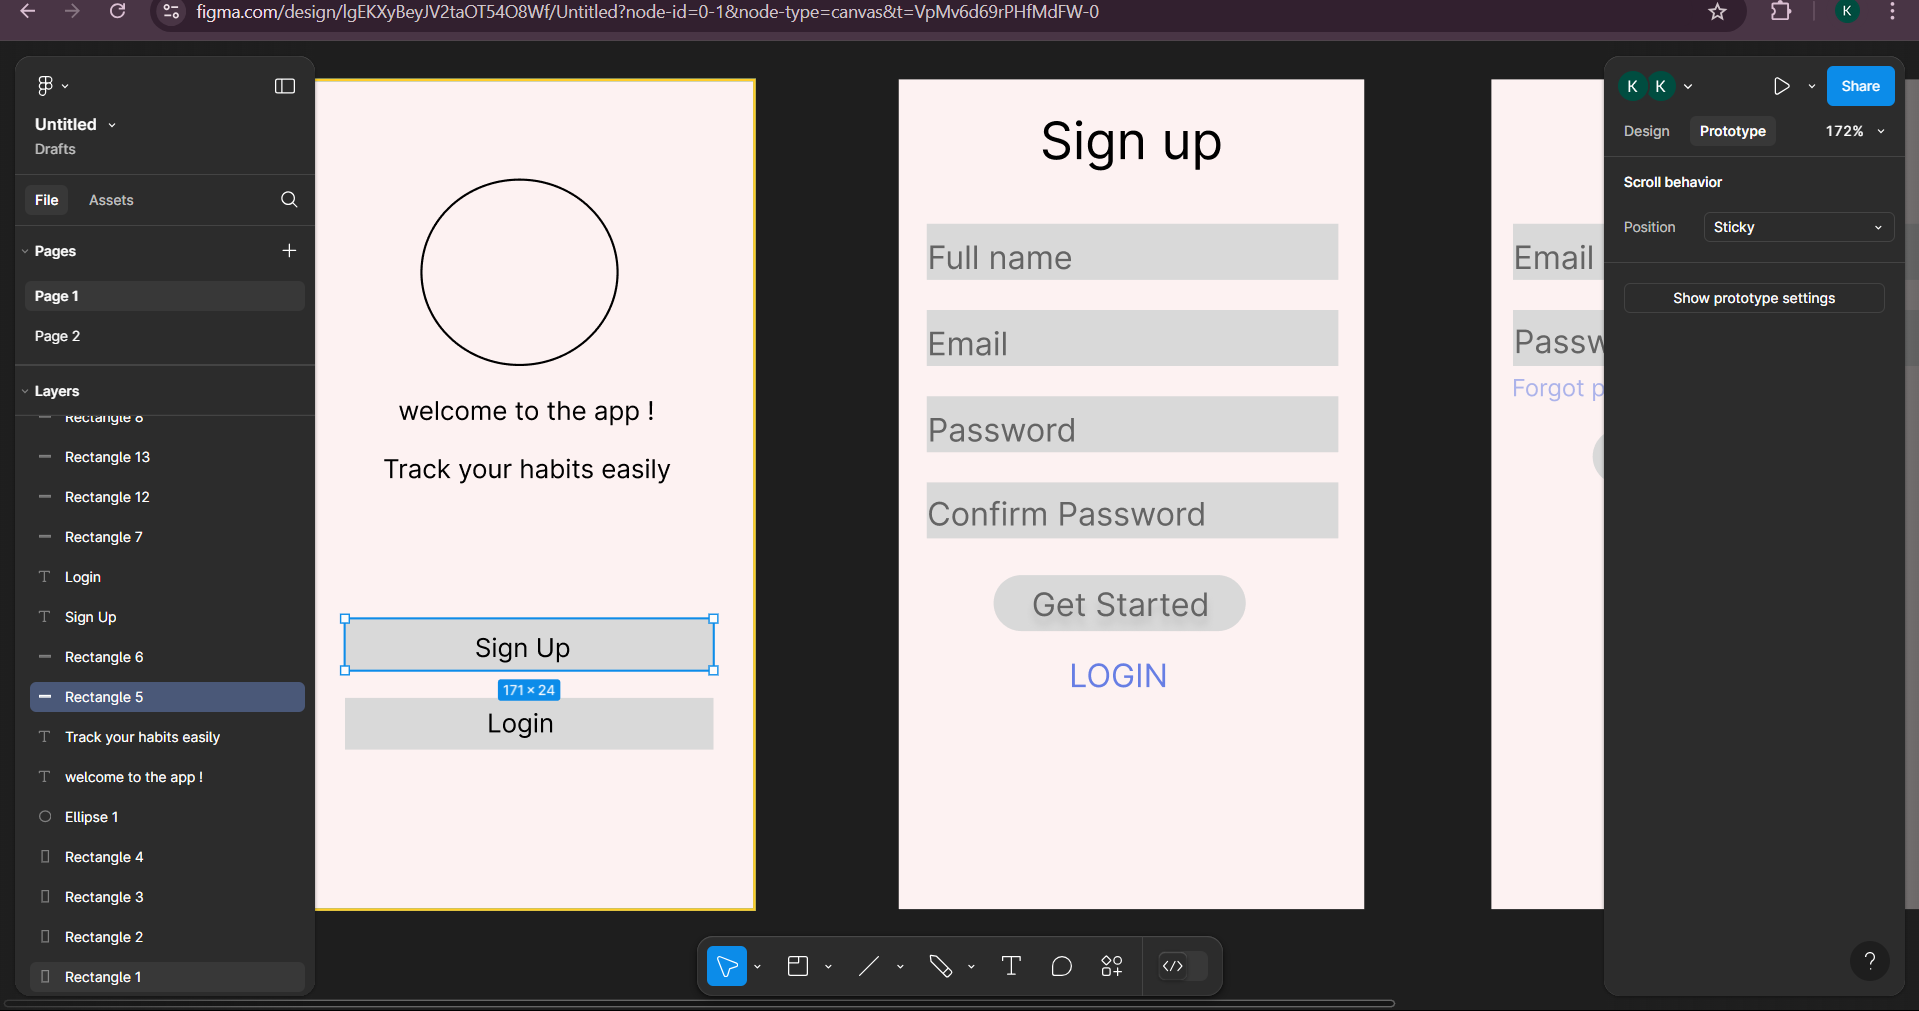This screenshot has width=1919, height=1011.
Task: Expand the shape tools chevron
Action: pos(900,967)
